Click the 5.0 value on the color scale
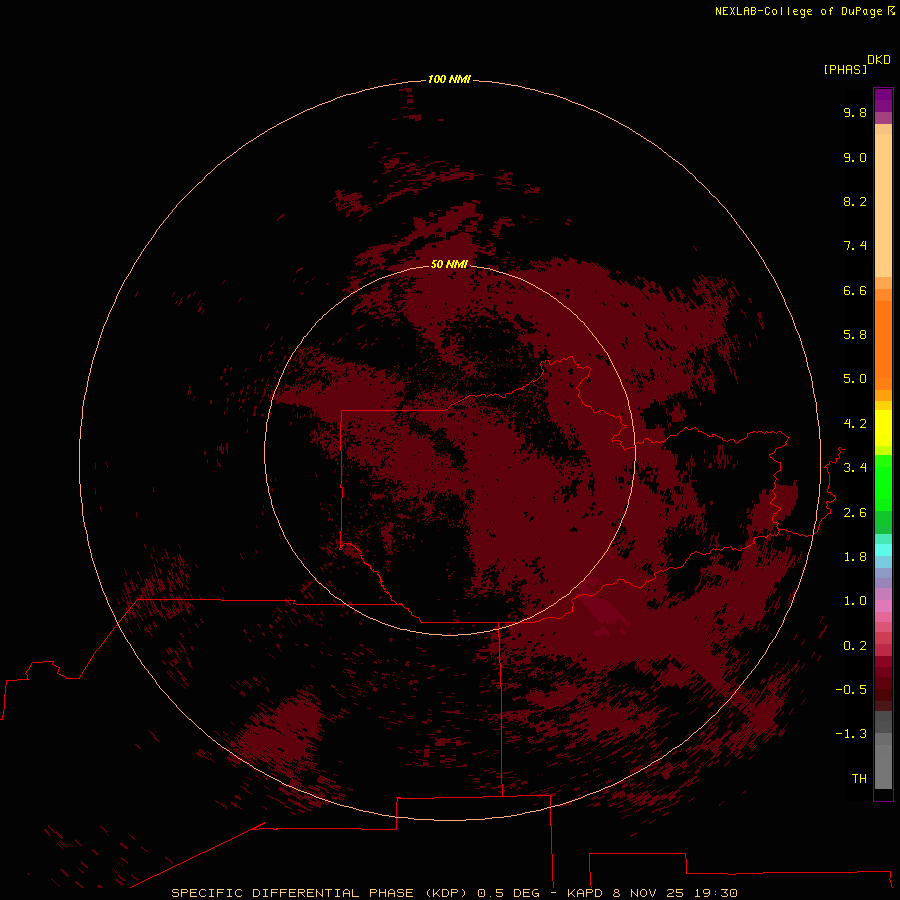This screenshot has height=900, width=900. click(x=855, y=379)
